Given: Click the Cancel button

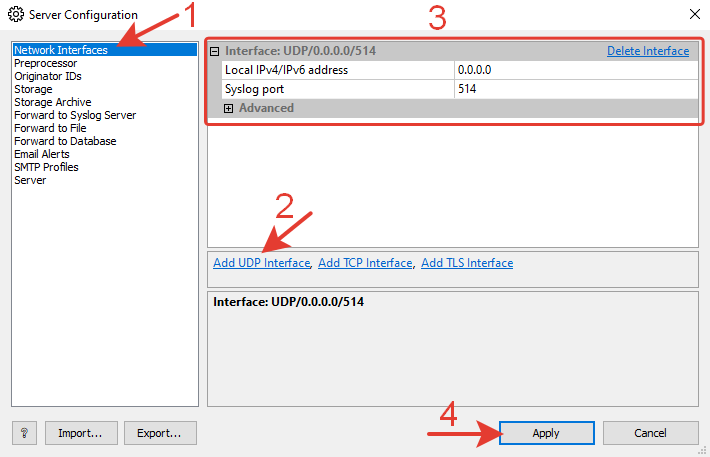Looking at the screenshot, I should click(x=650, y=433).
